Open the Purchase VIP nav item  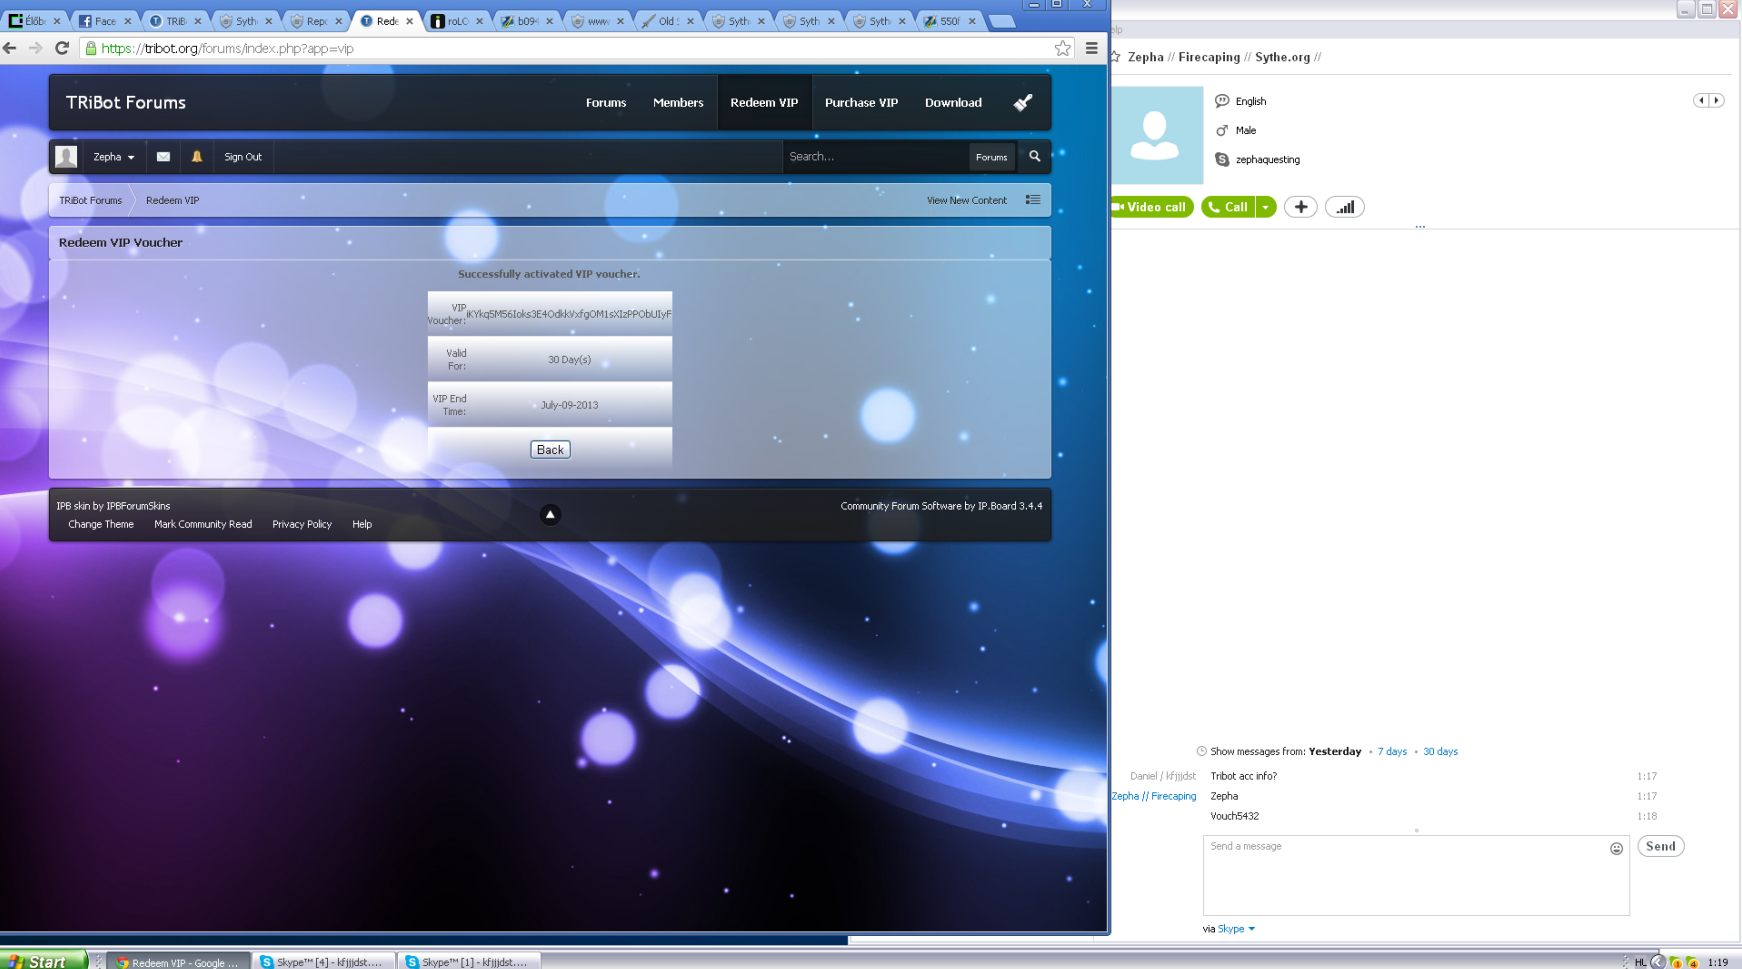point(861,102)
